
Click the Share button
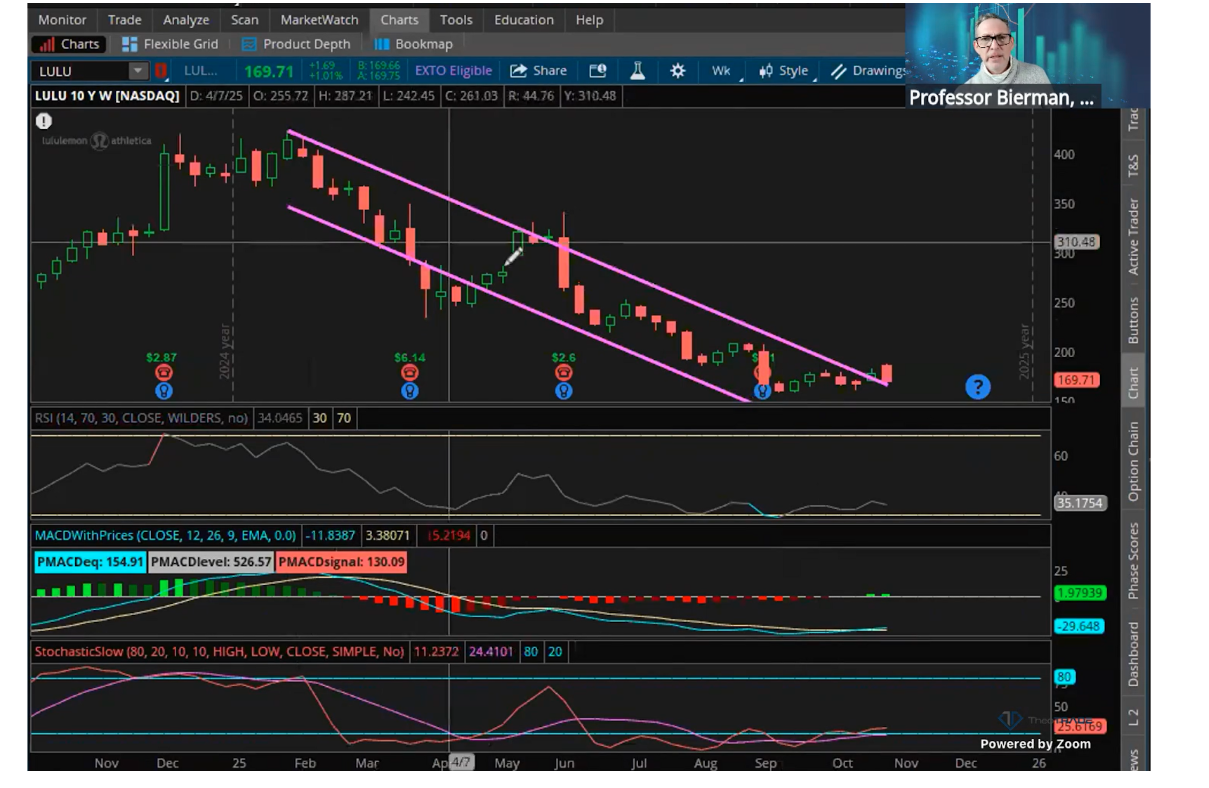[539, 71]
